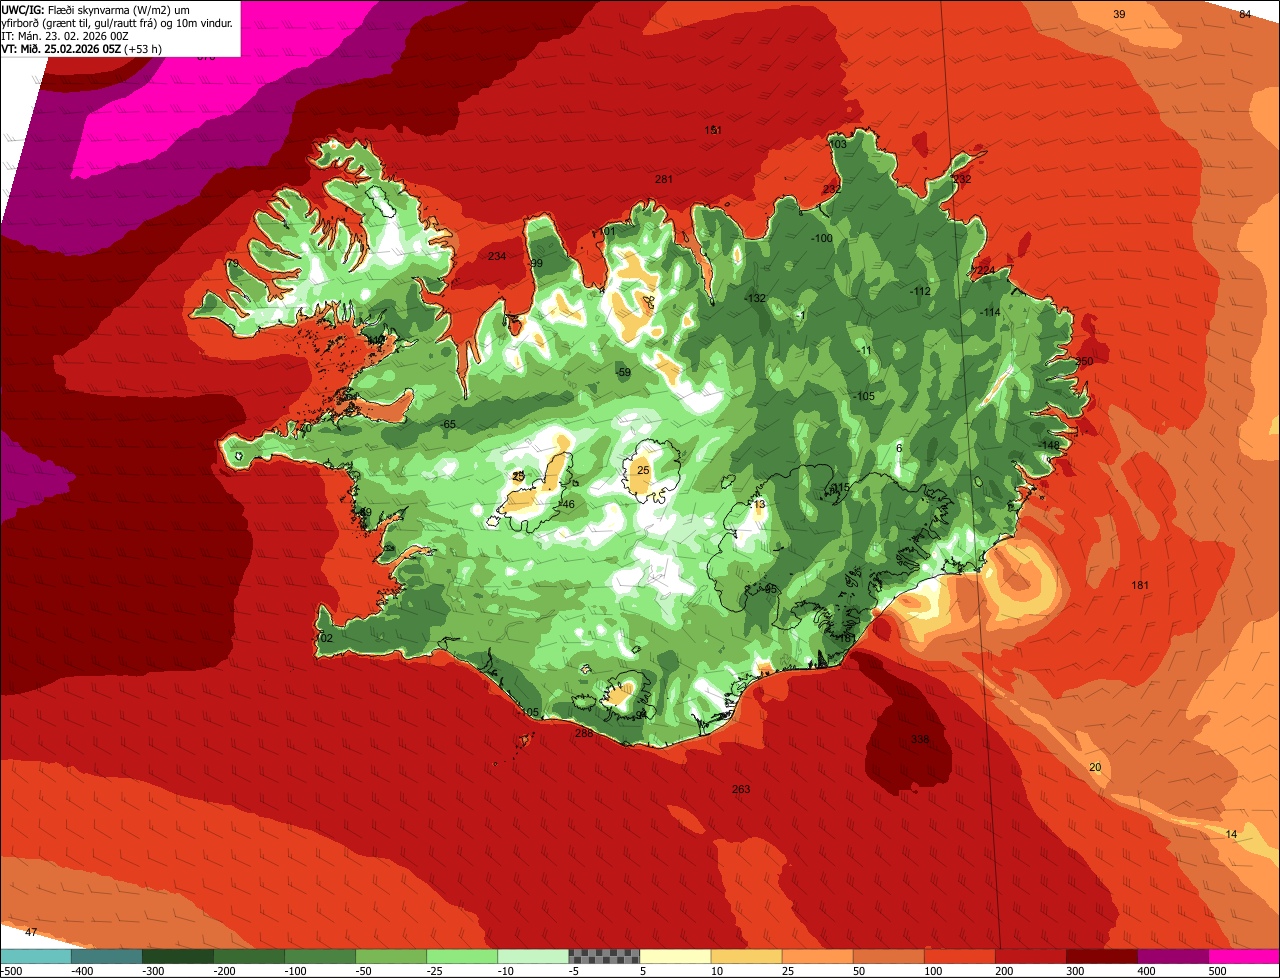Click the map value '84'
Screen dimensions: 1280x978
point(1245,14)
